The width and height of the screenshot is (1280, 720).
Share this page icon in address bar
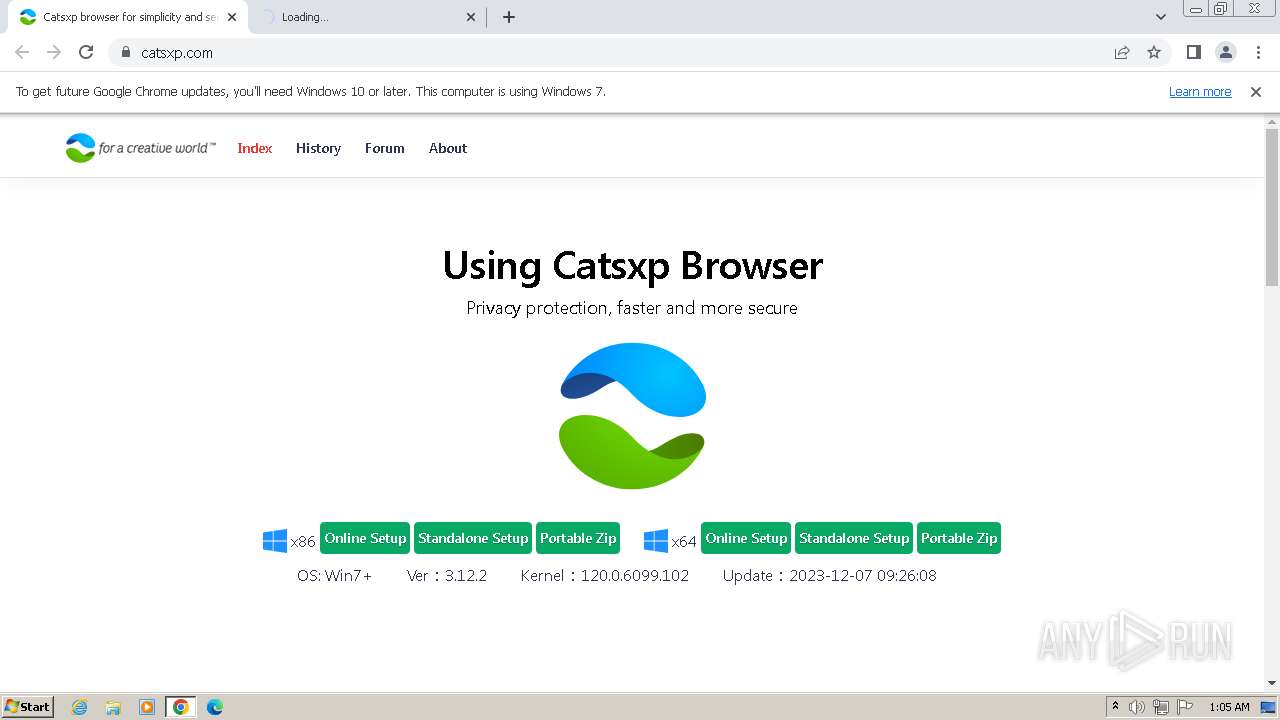click(x=1122, y=52)
